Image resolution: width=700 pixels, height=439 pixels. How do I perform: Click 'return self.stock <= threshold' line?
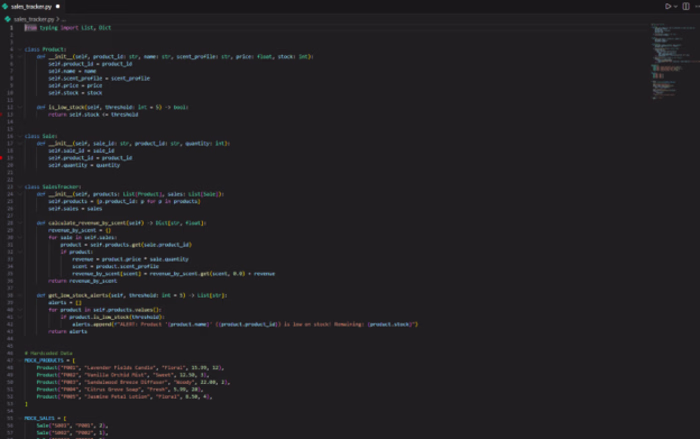93,114
